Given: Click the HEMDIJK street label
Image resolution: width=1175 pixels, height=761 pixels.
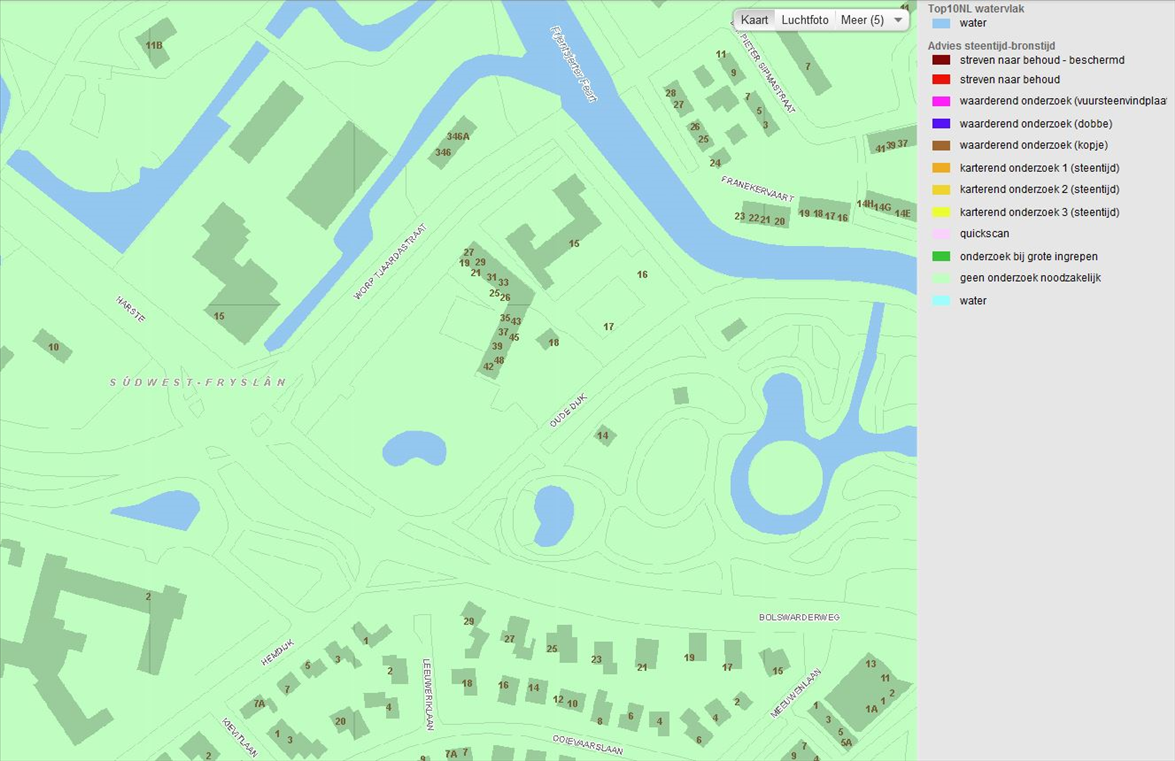Looking at the screenshot, I should (277, 652).
